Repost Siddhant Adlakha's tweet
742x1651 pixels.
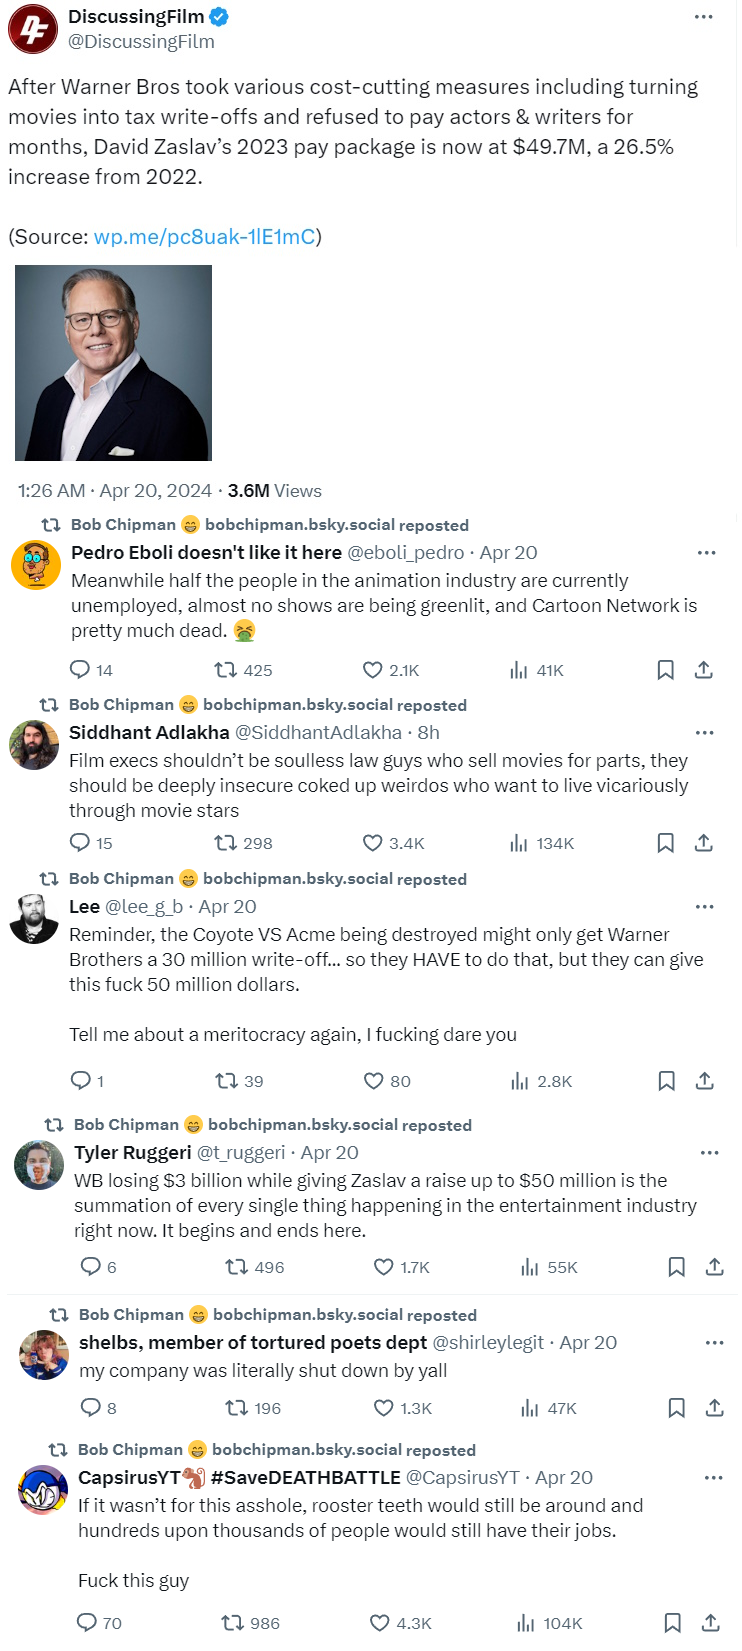pyautogui.click(x=225, y=843)
